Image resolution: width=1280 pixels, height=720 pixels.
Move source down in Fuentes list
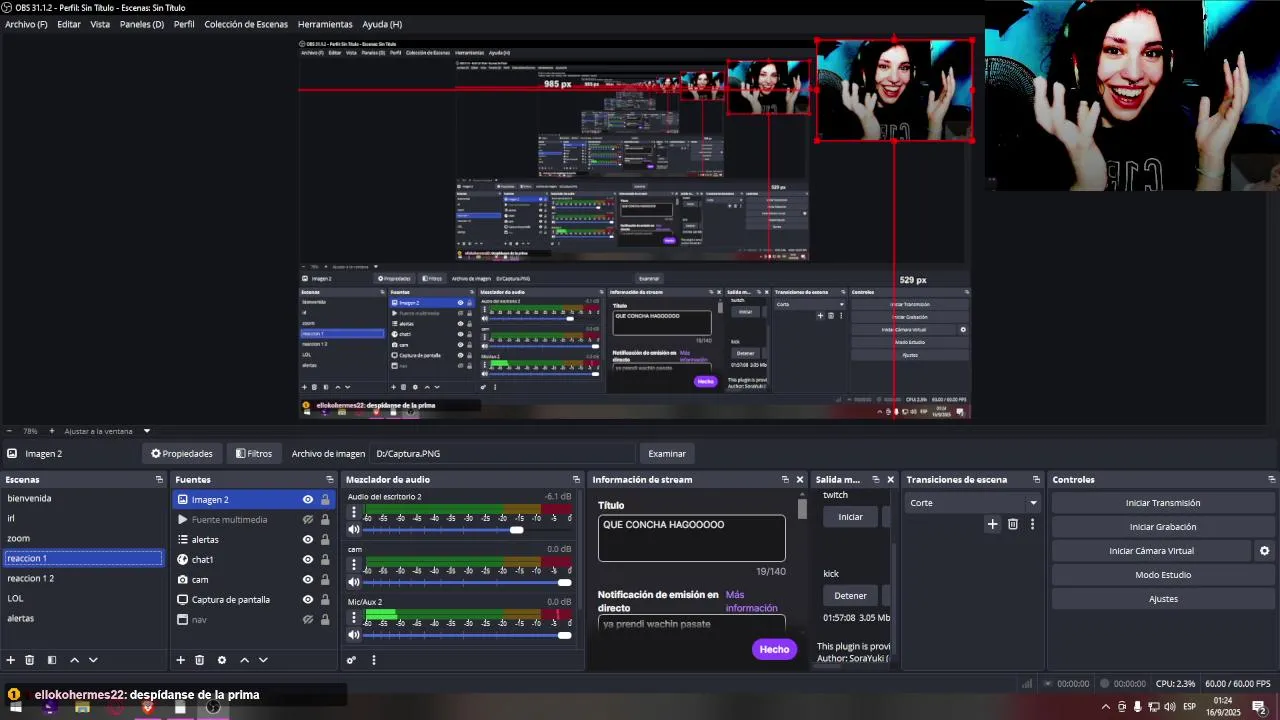(263, 660)
